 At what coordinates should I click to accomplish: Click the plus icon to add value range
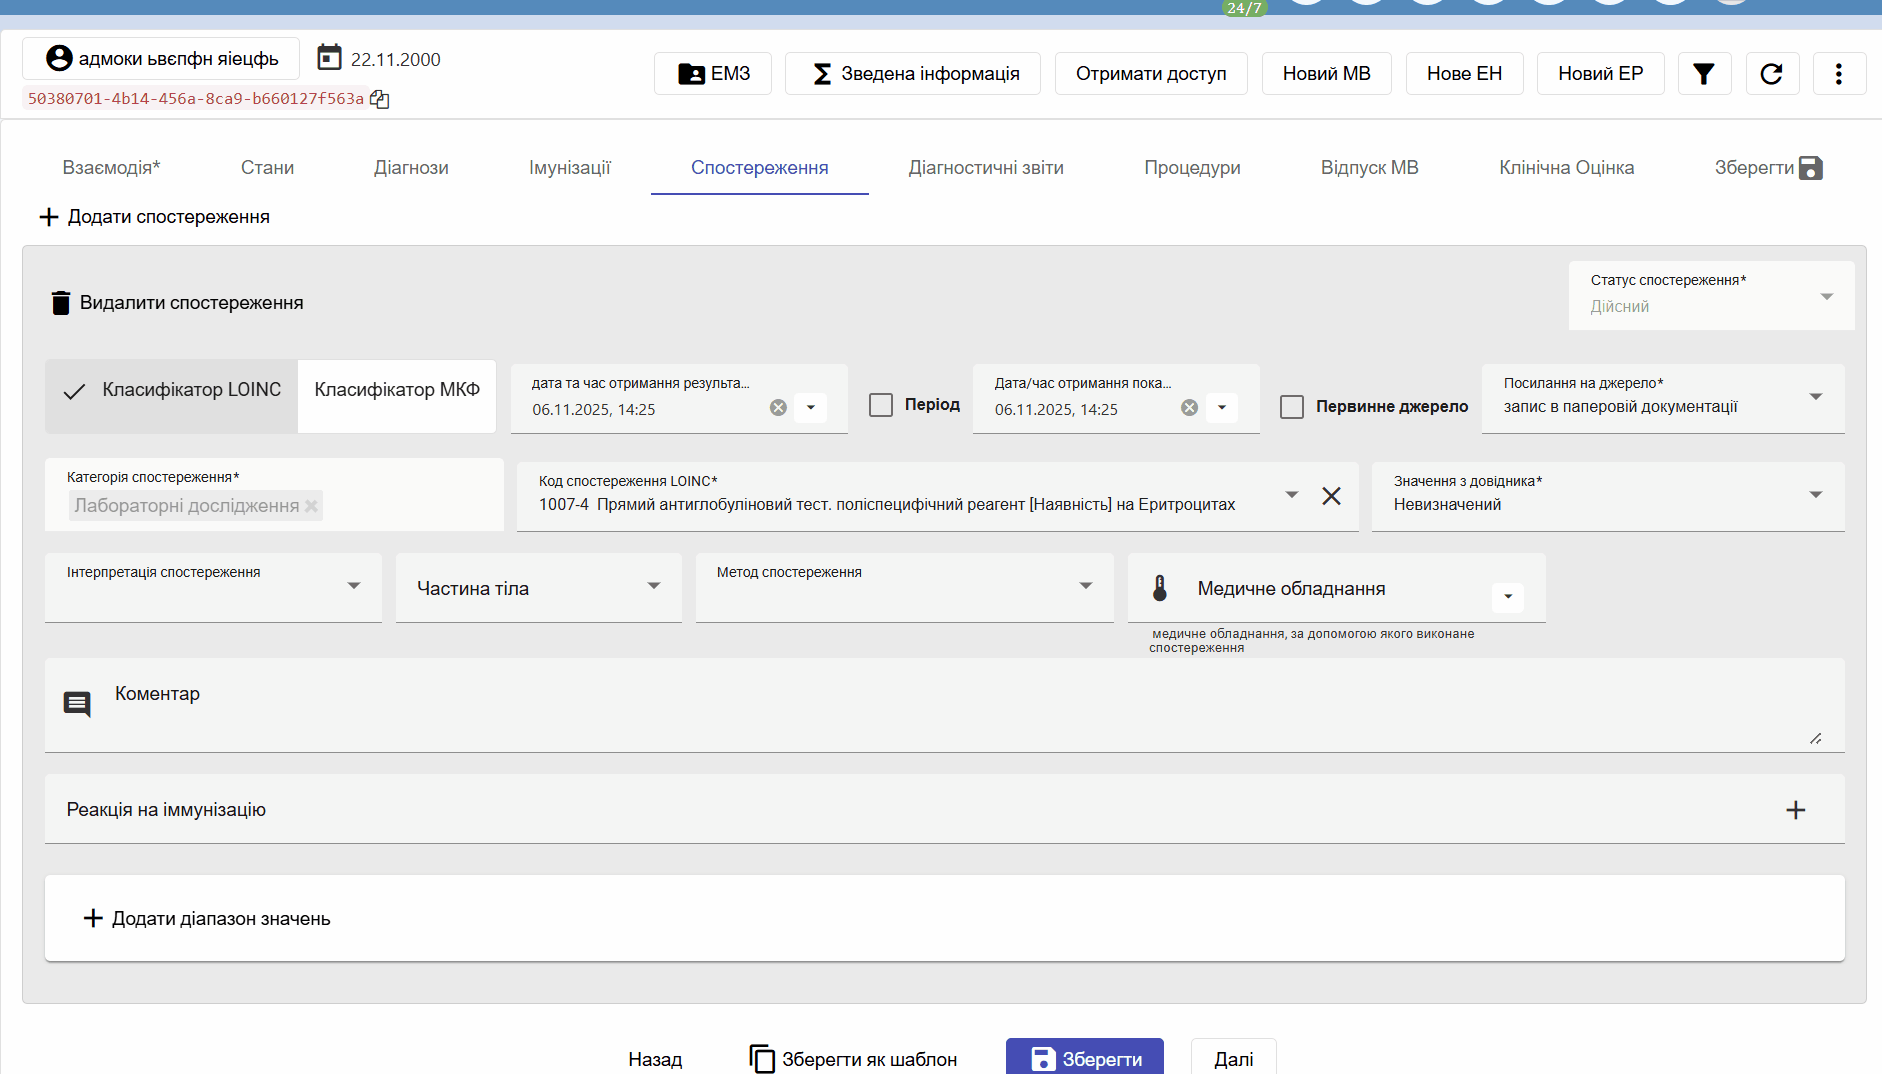click(x=93, y=918)
